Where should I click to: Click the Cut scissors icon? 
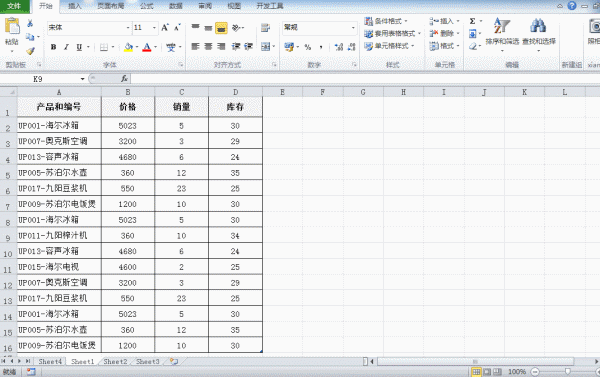click(30, 23)
